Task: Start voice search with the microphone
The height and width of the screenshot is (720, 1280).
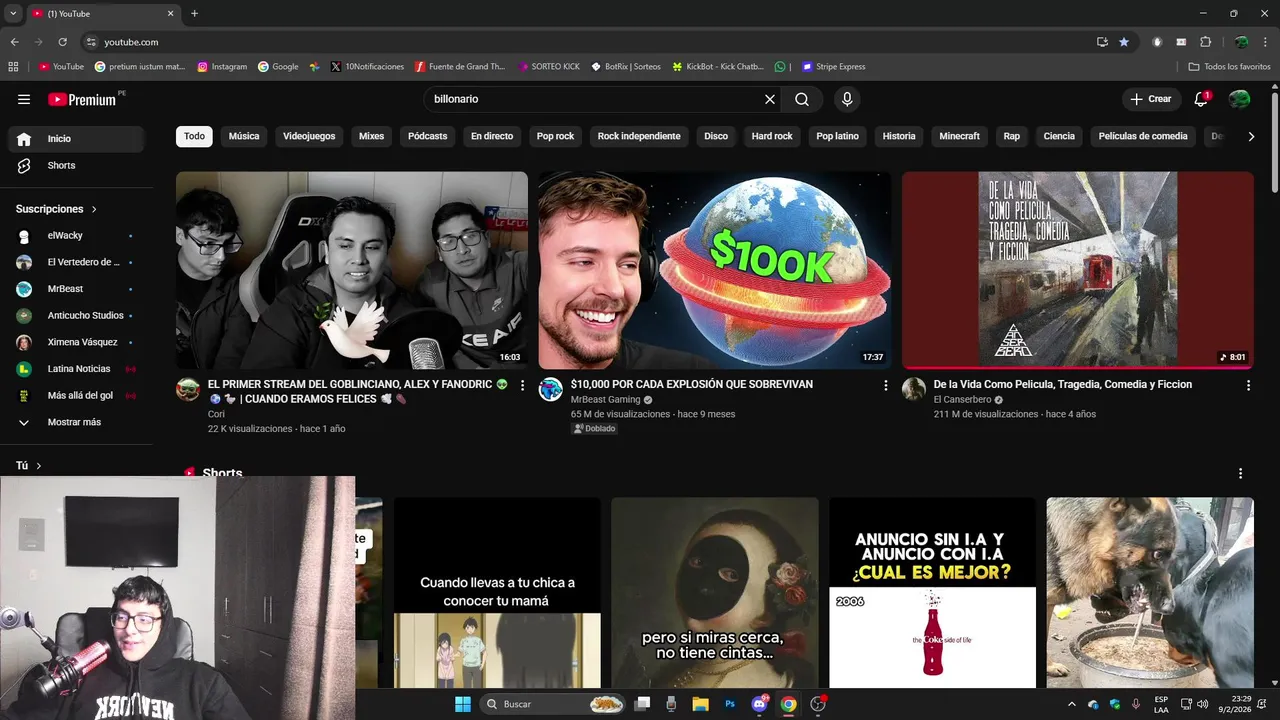Action: (847, 99)
